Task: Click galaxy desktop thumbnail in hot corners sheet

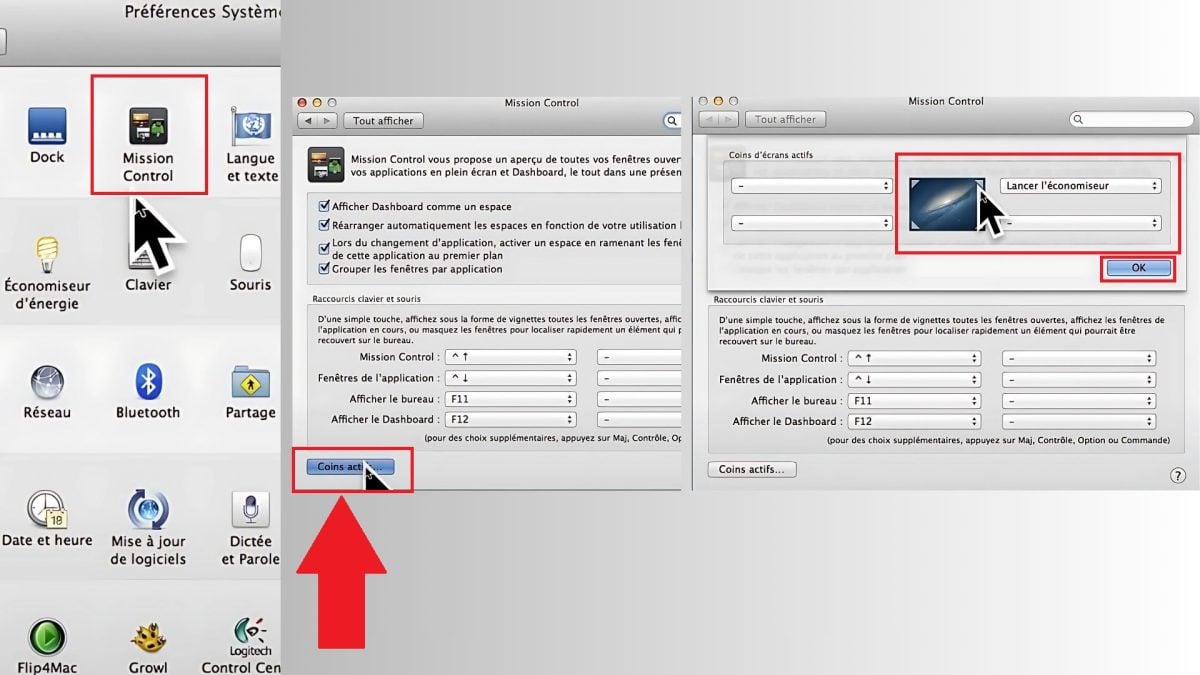Action: [947, 205]
